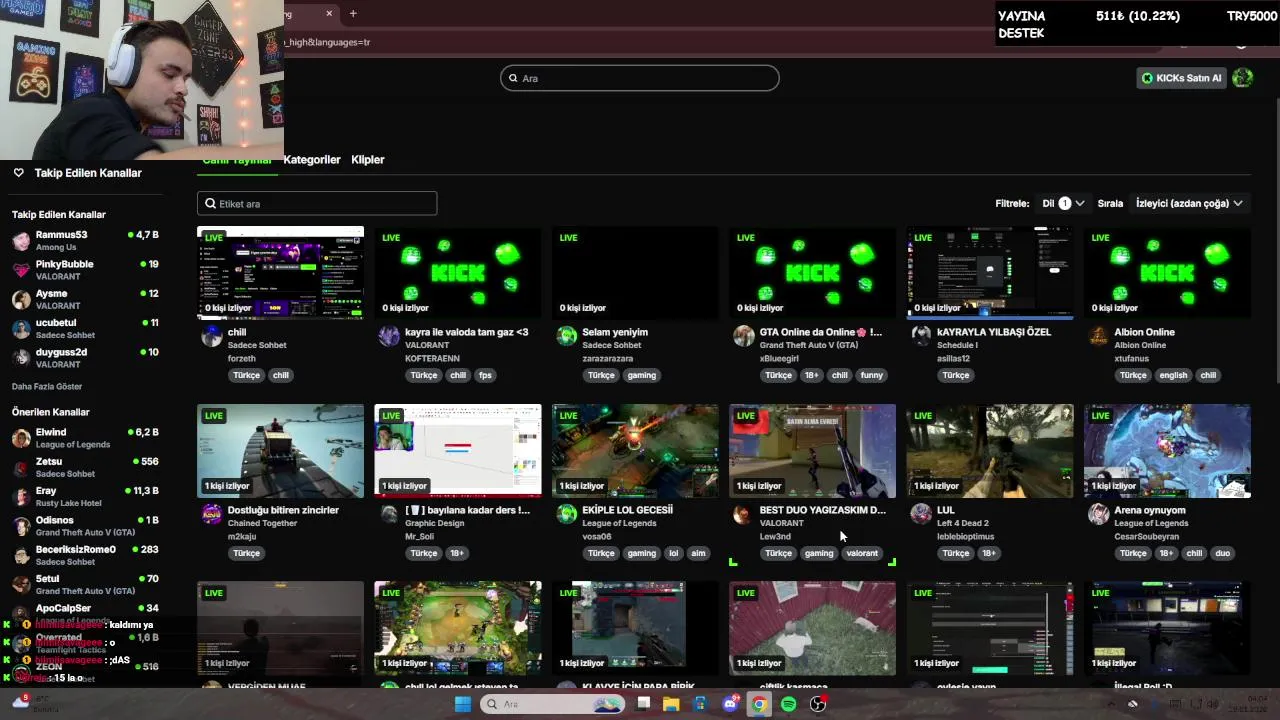Click the duo tag under Arena oynuyom

(x=1222, y=553)
